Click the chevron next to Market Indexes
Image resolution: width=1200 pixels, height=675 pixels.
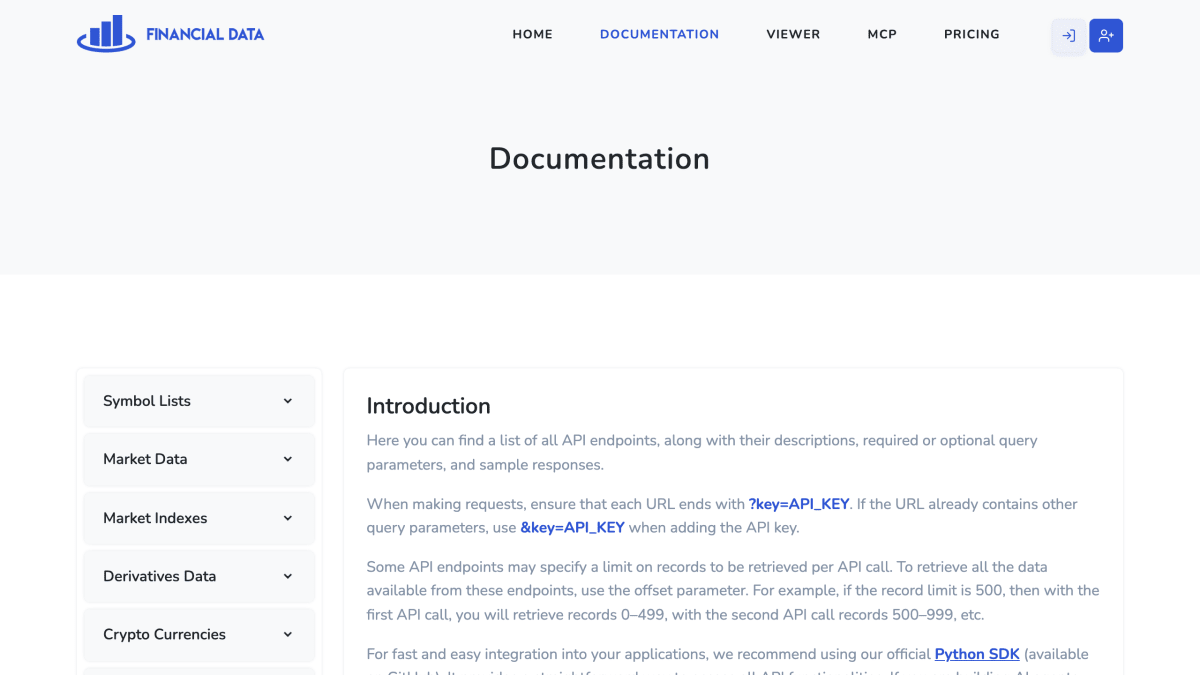[x=288, y=518]
